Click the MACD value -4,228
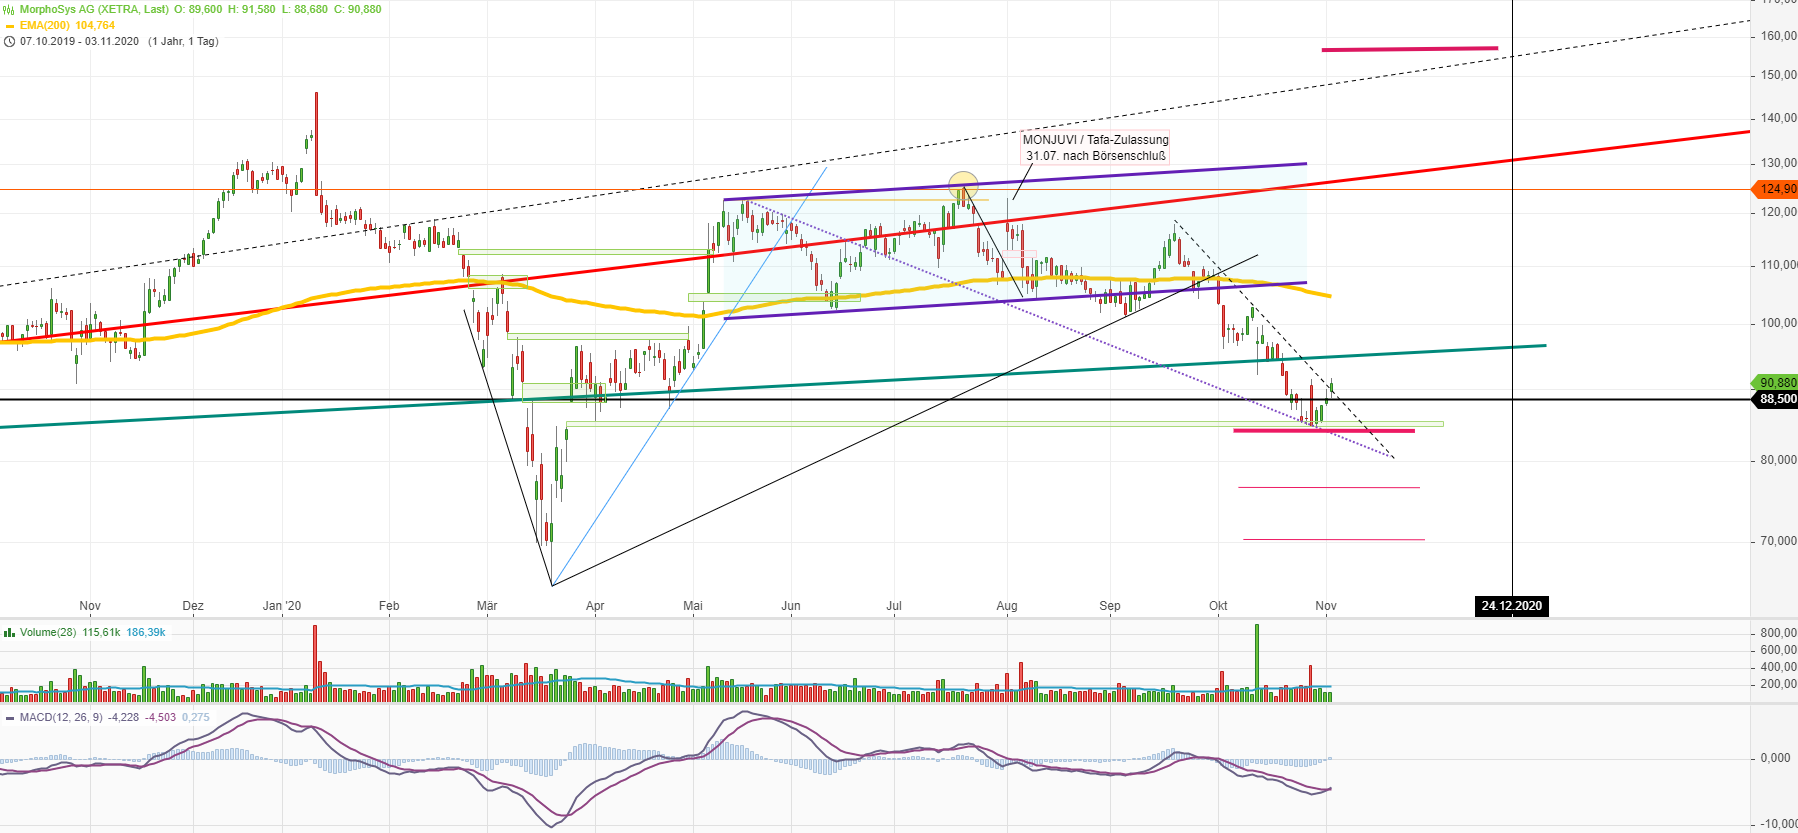Screen dimensions: 1798x833 pyautogui.click(x=124, y=718)
